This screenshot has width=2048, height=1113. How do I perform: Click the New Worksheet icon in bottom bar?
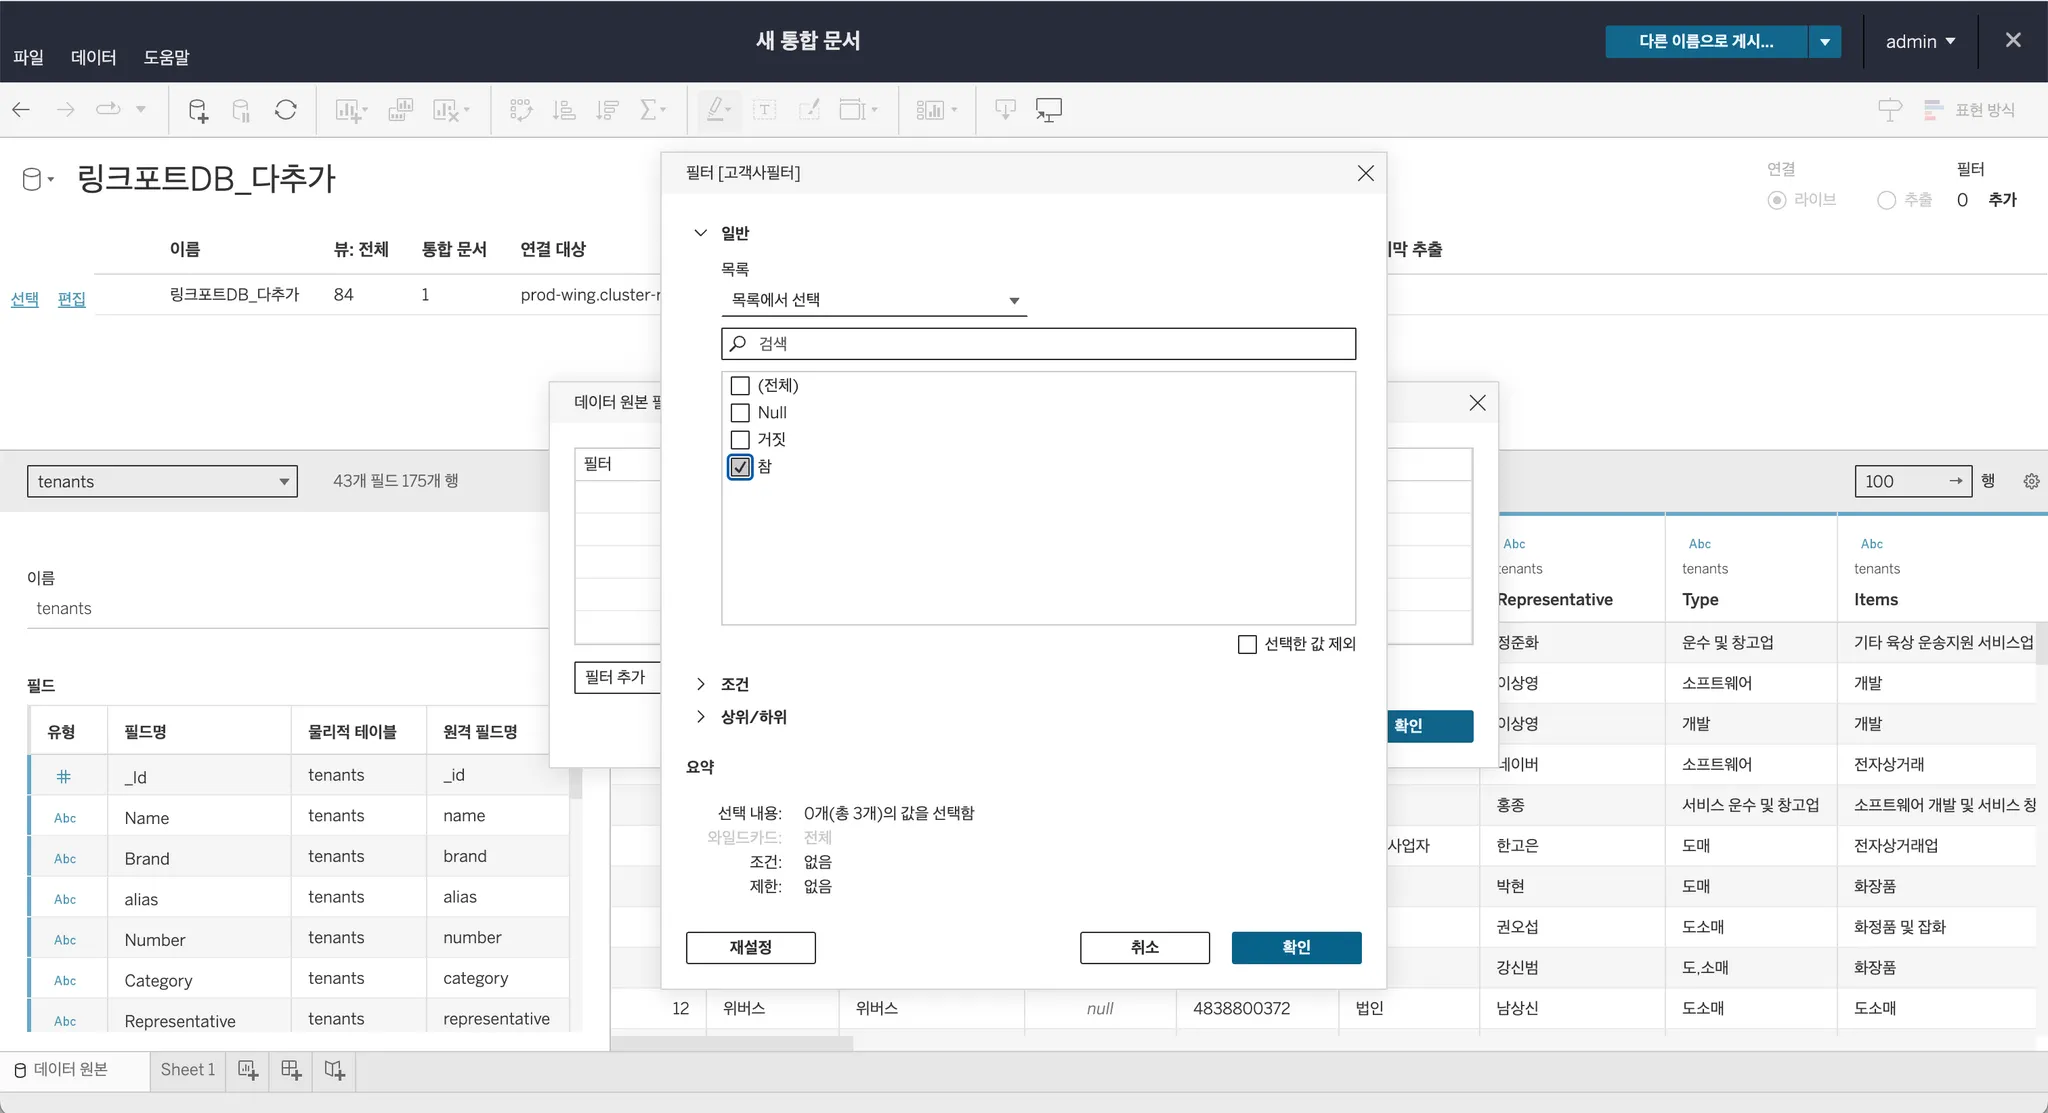(248, 1070)
